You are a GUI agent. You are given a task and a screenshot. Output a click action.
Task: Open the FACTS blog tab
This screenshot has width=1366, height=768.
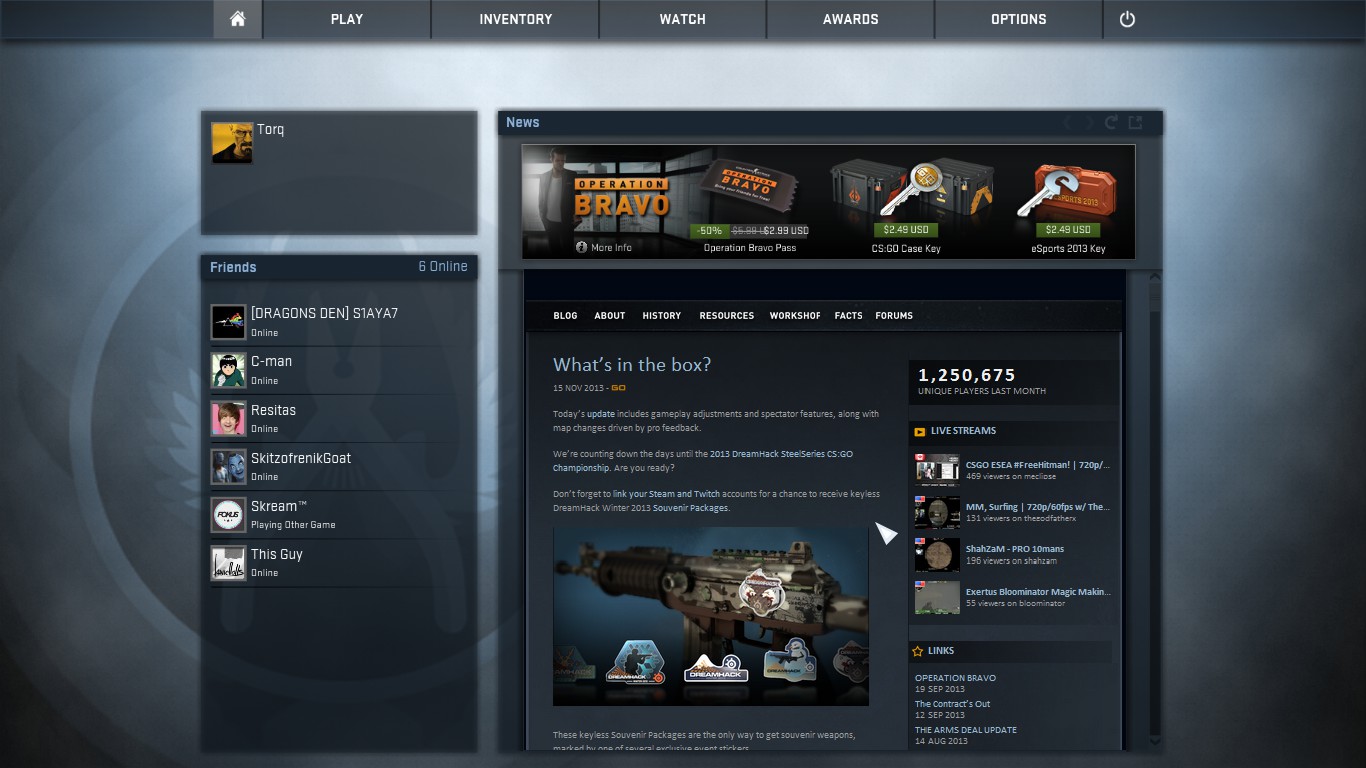[848, 316]
